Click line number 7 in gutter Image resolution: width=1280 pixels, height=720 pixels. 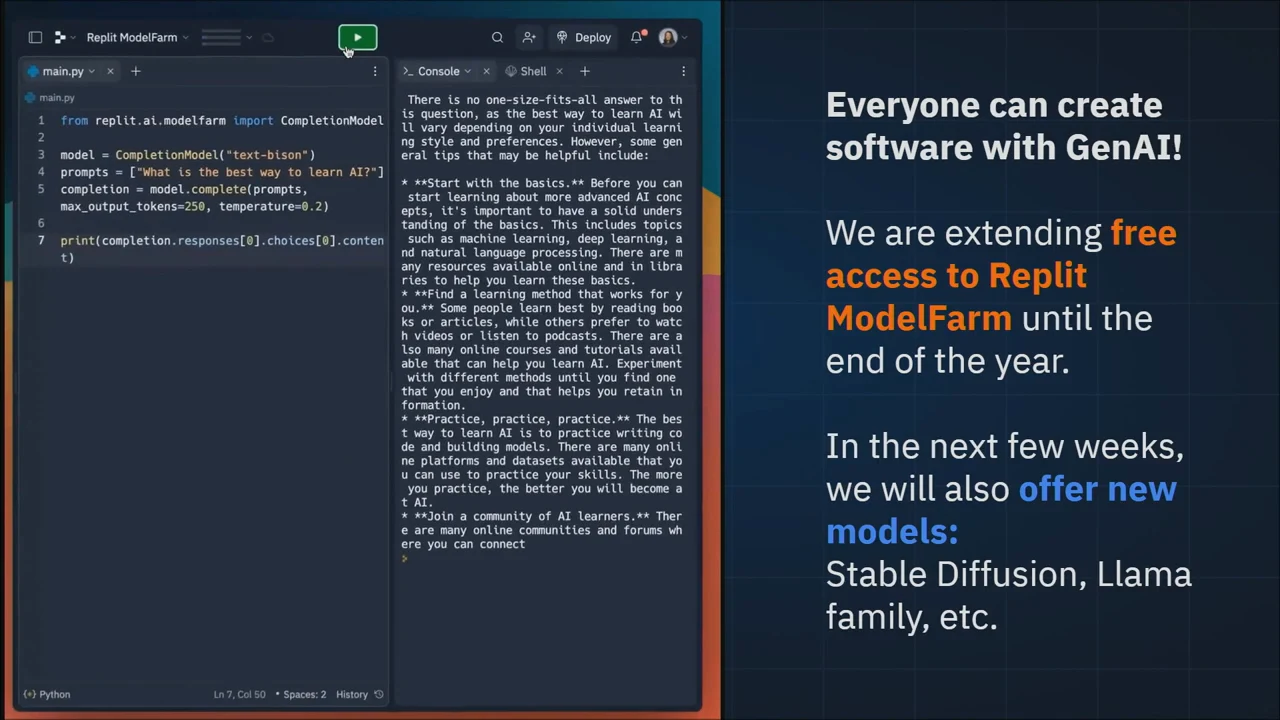(x=41, y=240)
